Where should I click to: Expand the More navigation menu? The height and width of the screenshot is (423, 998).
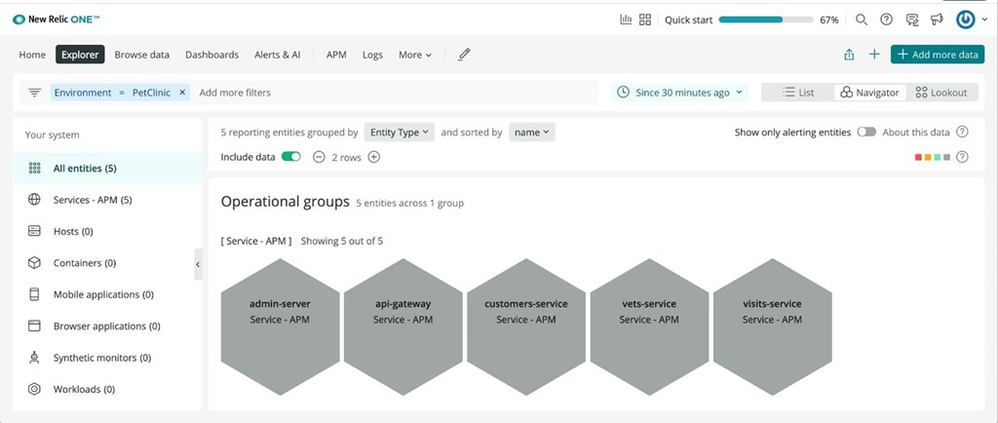[415, 55]
